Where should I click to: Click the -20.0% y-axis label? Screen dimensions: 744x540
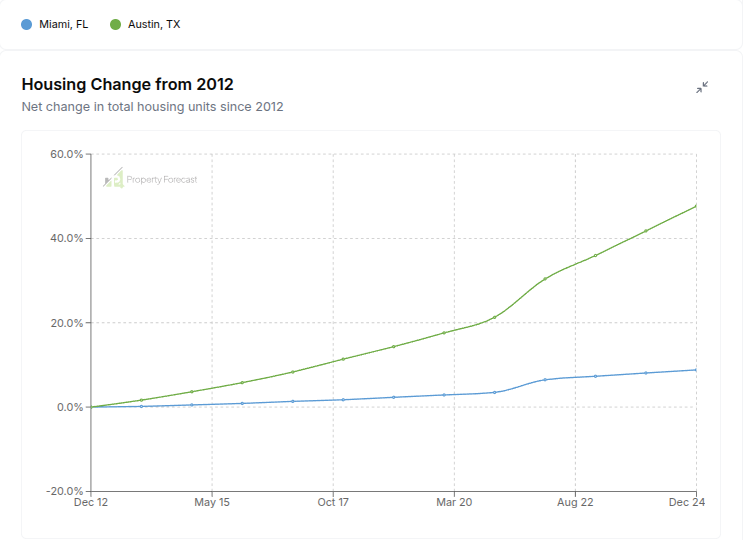point(65,491)
